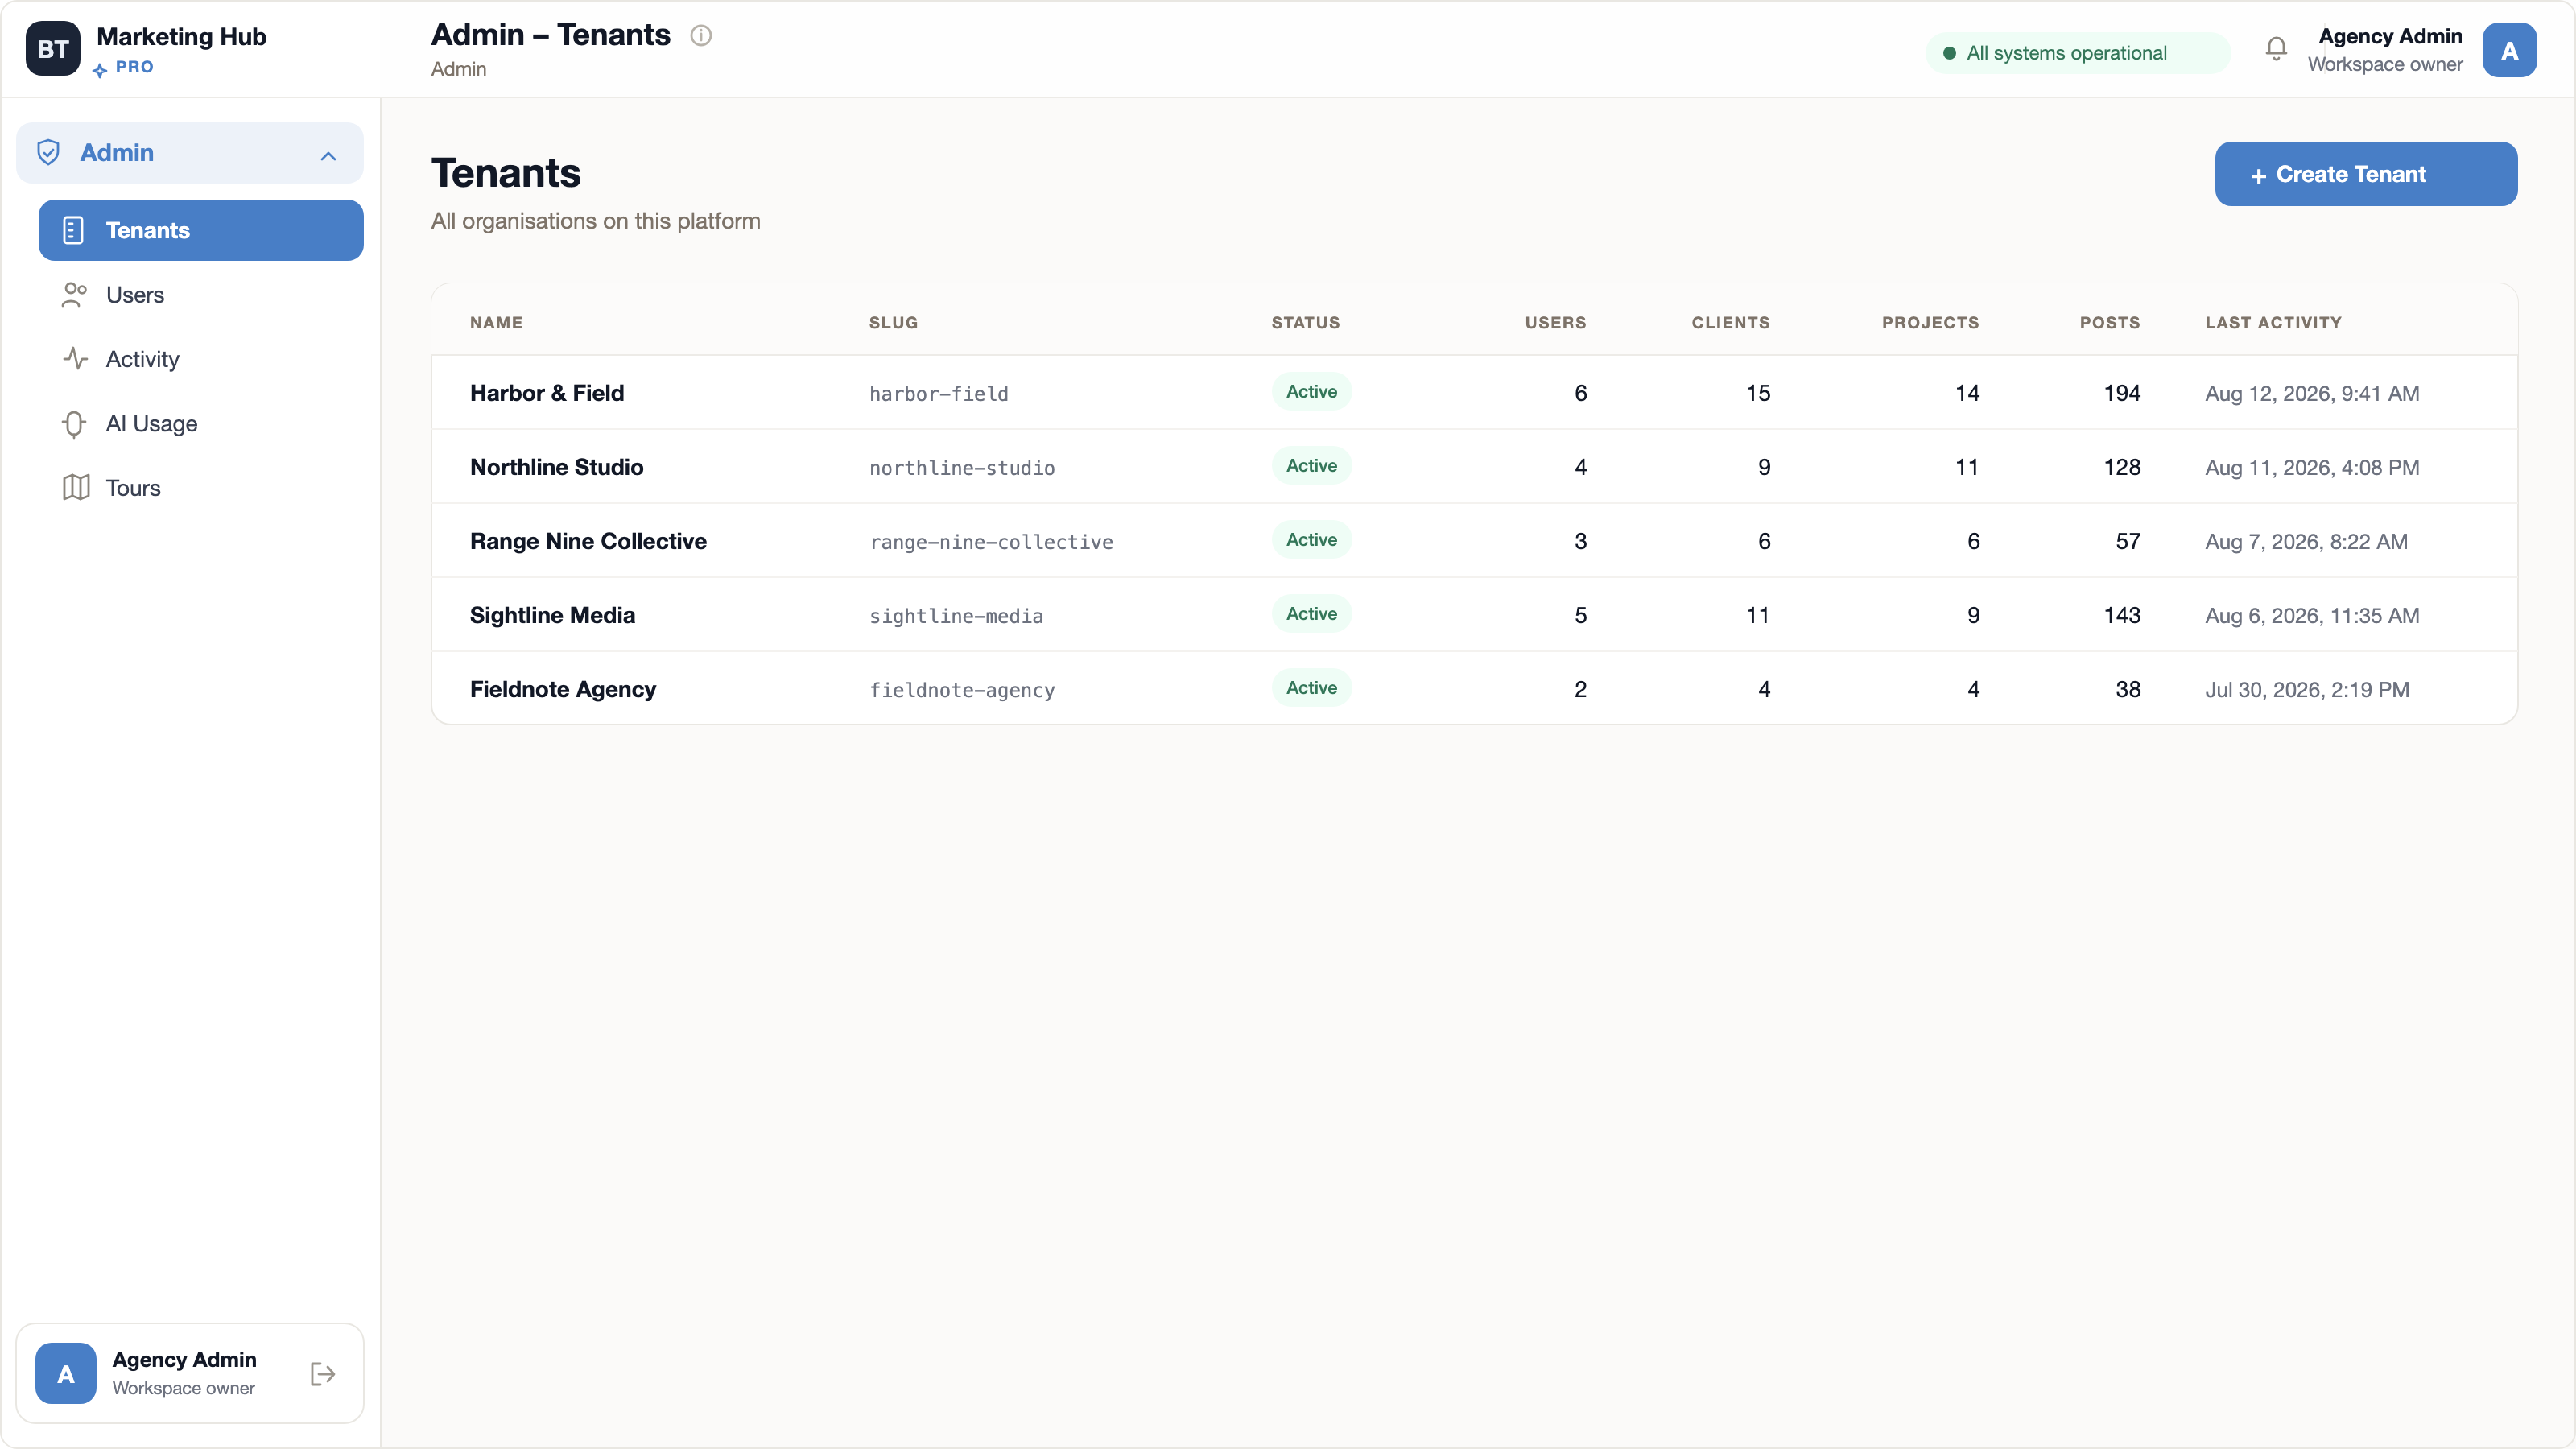Screen dimensions: 2576x1449
Task: Open the notifications bell
Action: (2276, 49)
